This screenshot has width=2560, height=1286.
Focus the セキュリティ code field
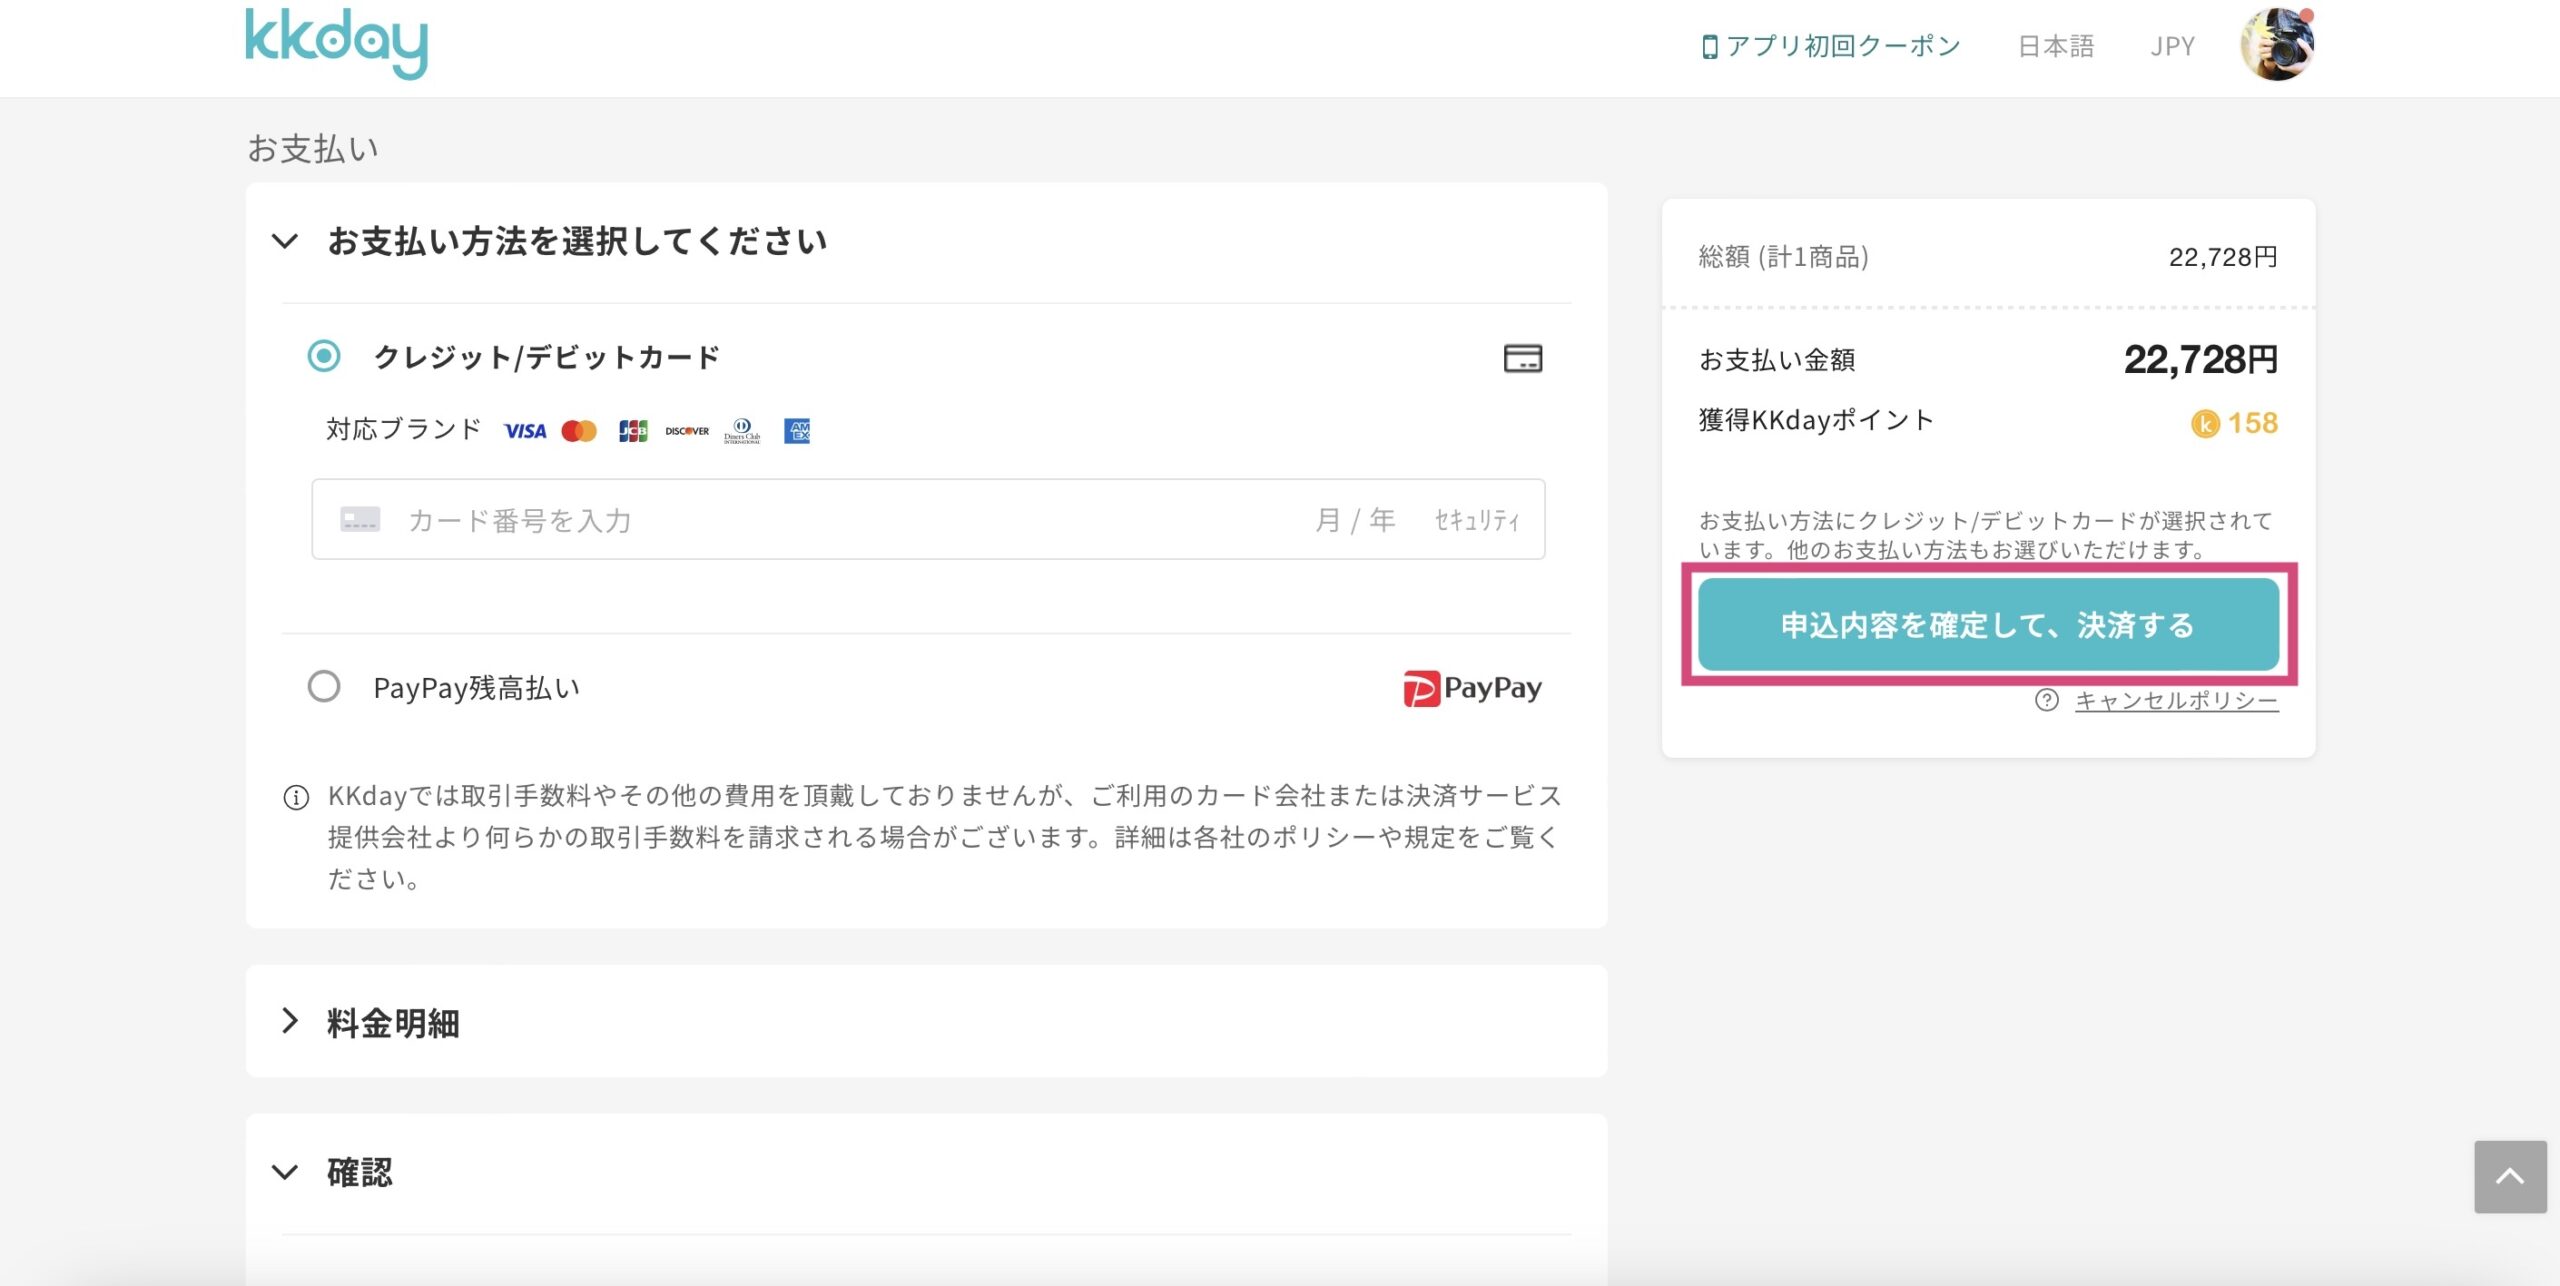pos(1477,520)
